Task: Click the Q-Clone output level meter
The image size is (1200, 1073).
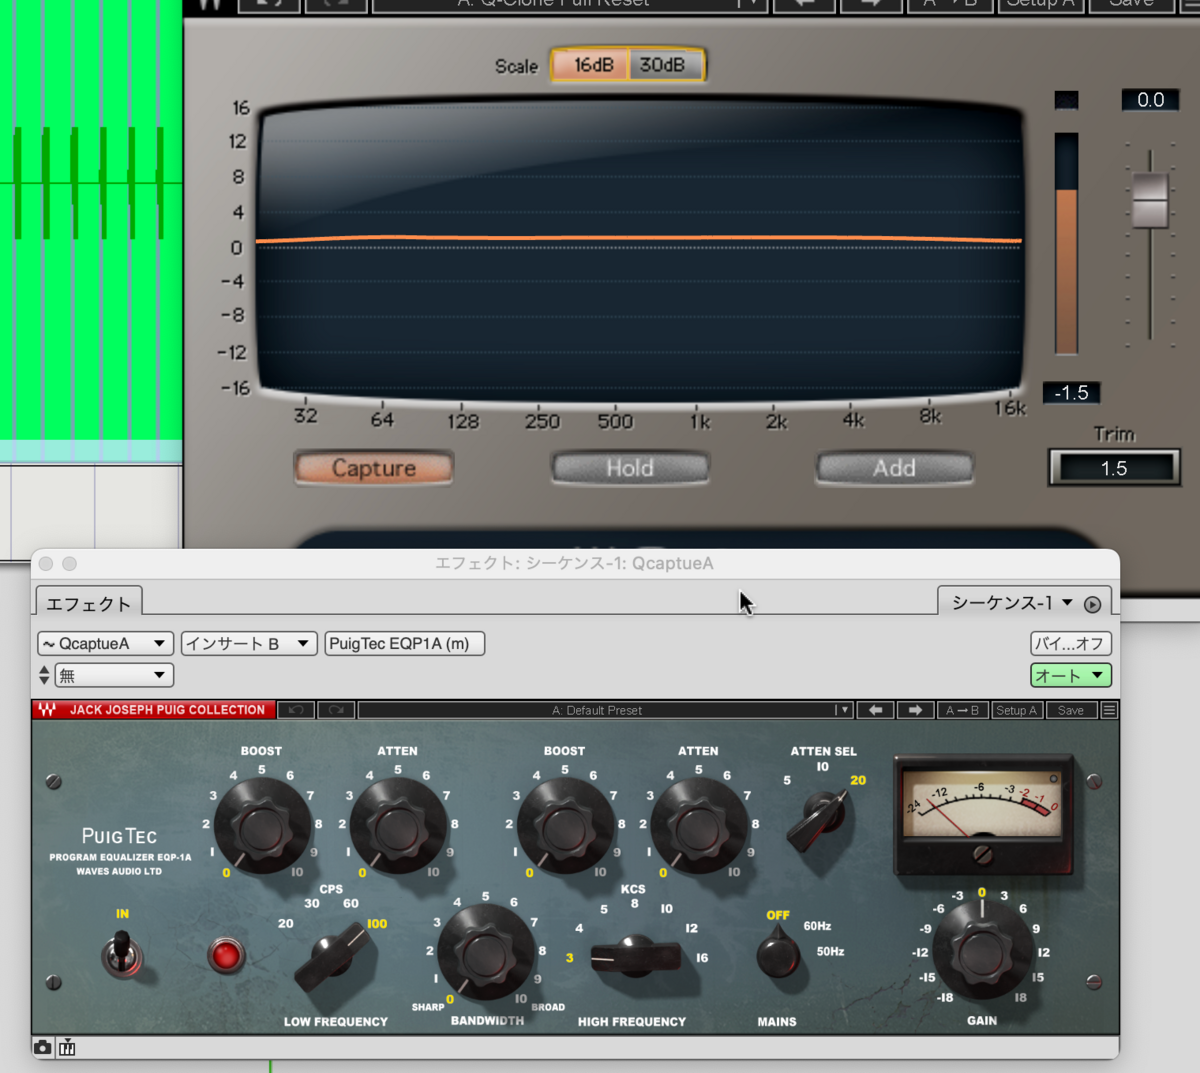Action: (1066, 243)
